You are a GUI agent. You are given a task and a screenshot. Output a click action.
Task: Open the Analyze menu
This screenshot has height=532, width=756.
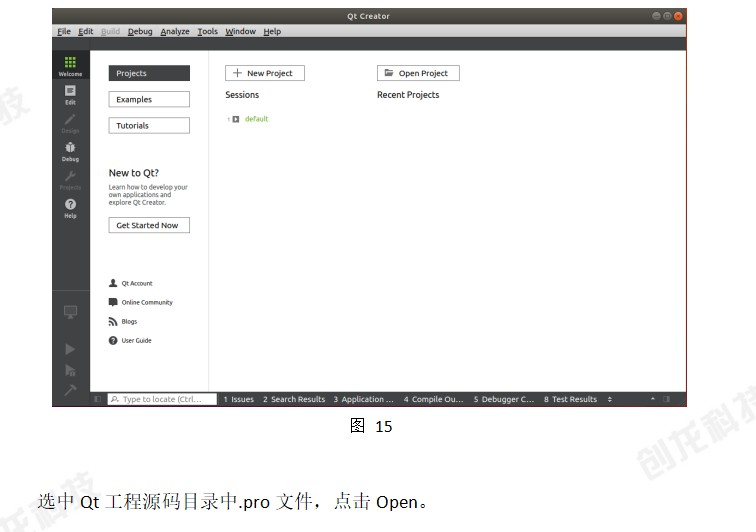point(175,31)
